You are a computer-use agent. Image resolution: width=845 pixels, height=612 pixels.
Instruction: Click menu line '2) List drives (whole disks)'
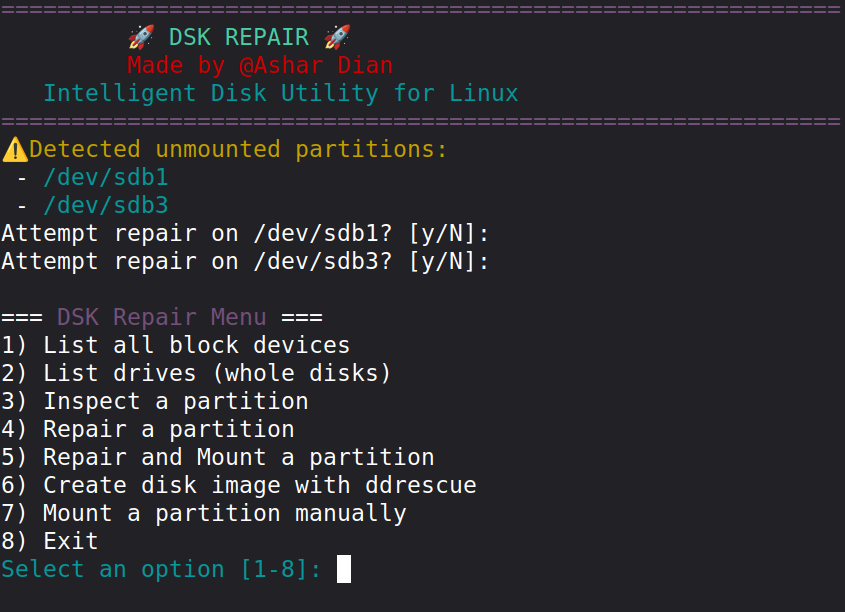196,373
